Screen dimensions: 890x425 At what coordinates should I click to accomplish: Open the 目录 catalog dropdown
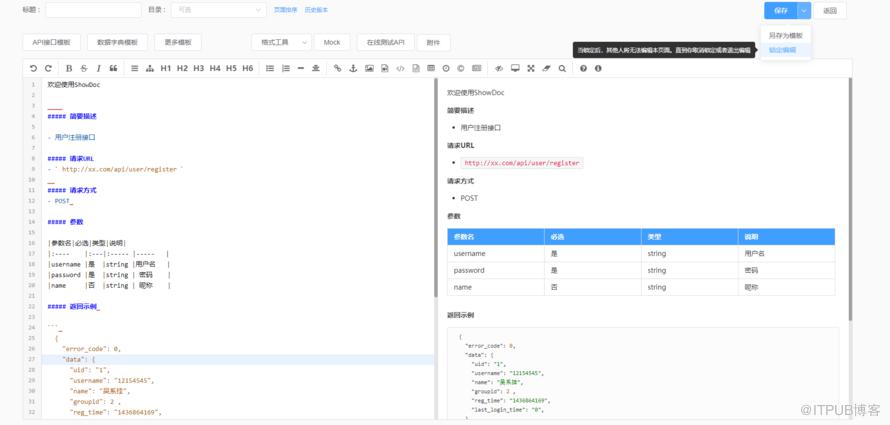pos(219,10)
